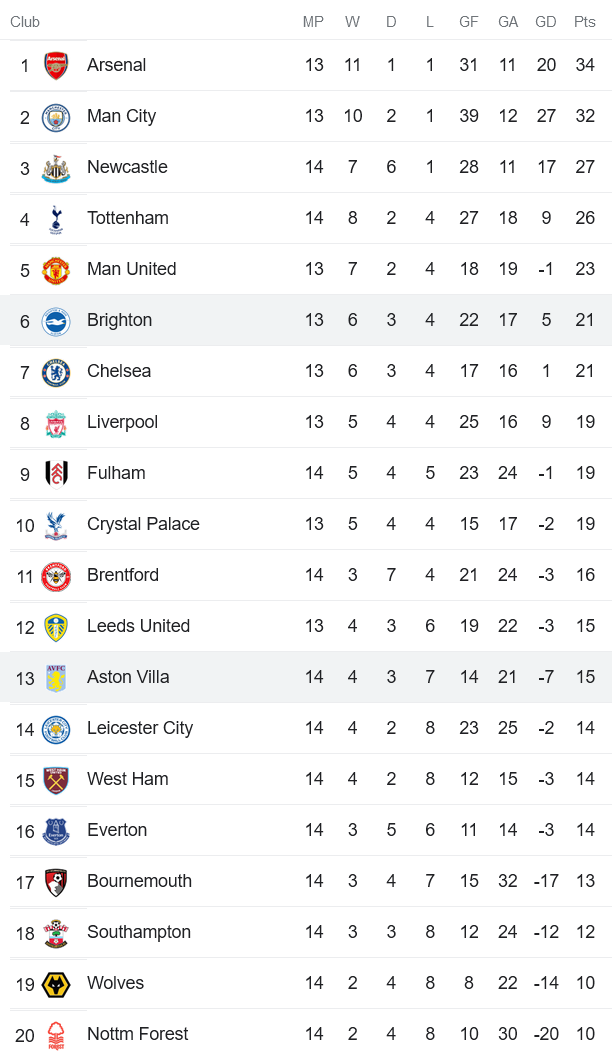Click the Newcastle club crest
Viewport: 612px width, 1060px height.
tap(56, 168)
